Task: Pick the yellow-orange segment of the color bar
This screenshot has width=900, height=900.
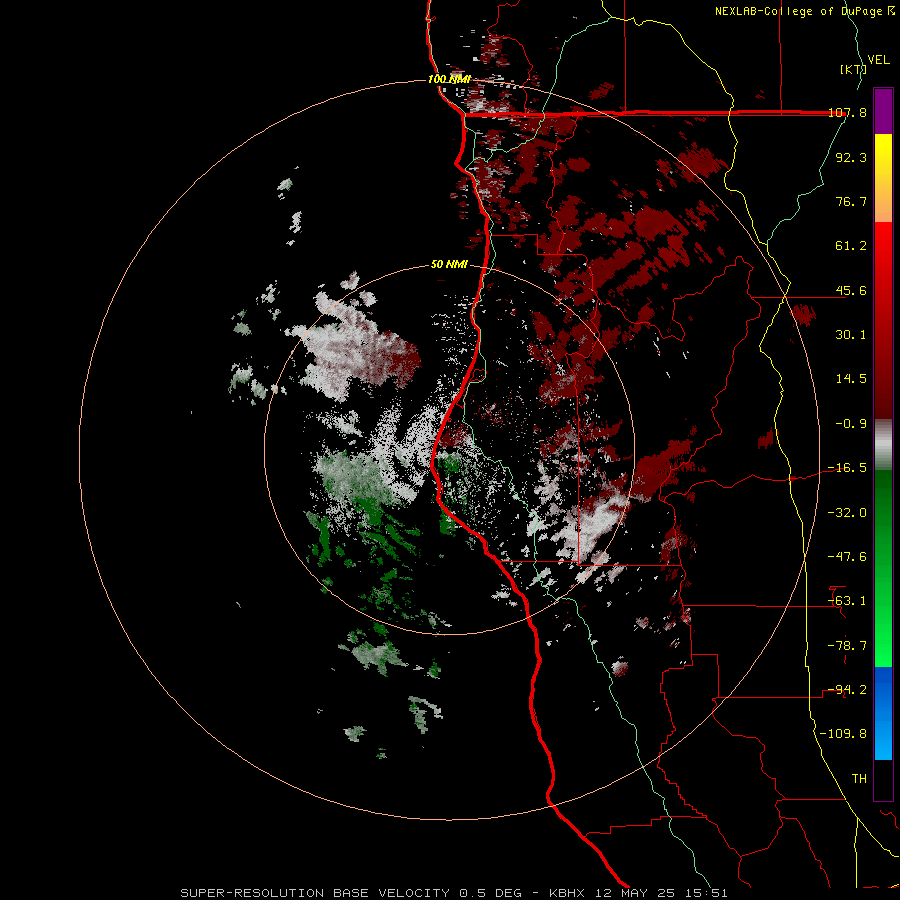Action: click(x=883, y=178)
